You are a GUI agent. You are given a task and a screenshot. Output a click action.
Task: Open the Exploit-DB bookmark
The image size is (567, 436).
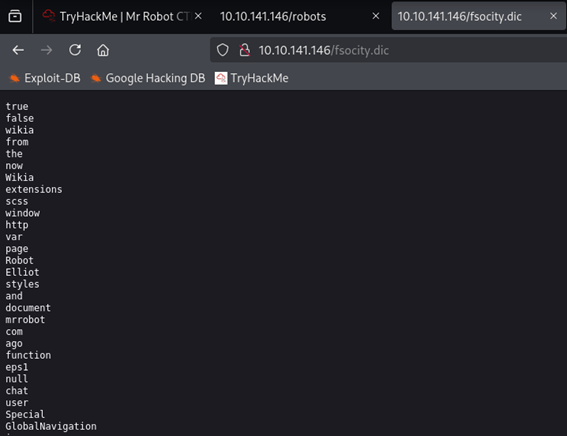[45, 78]
